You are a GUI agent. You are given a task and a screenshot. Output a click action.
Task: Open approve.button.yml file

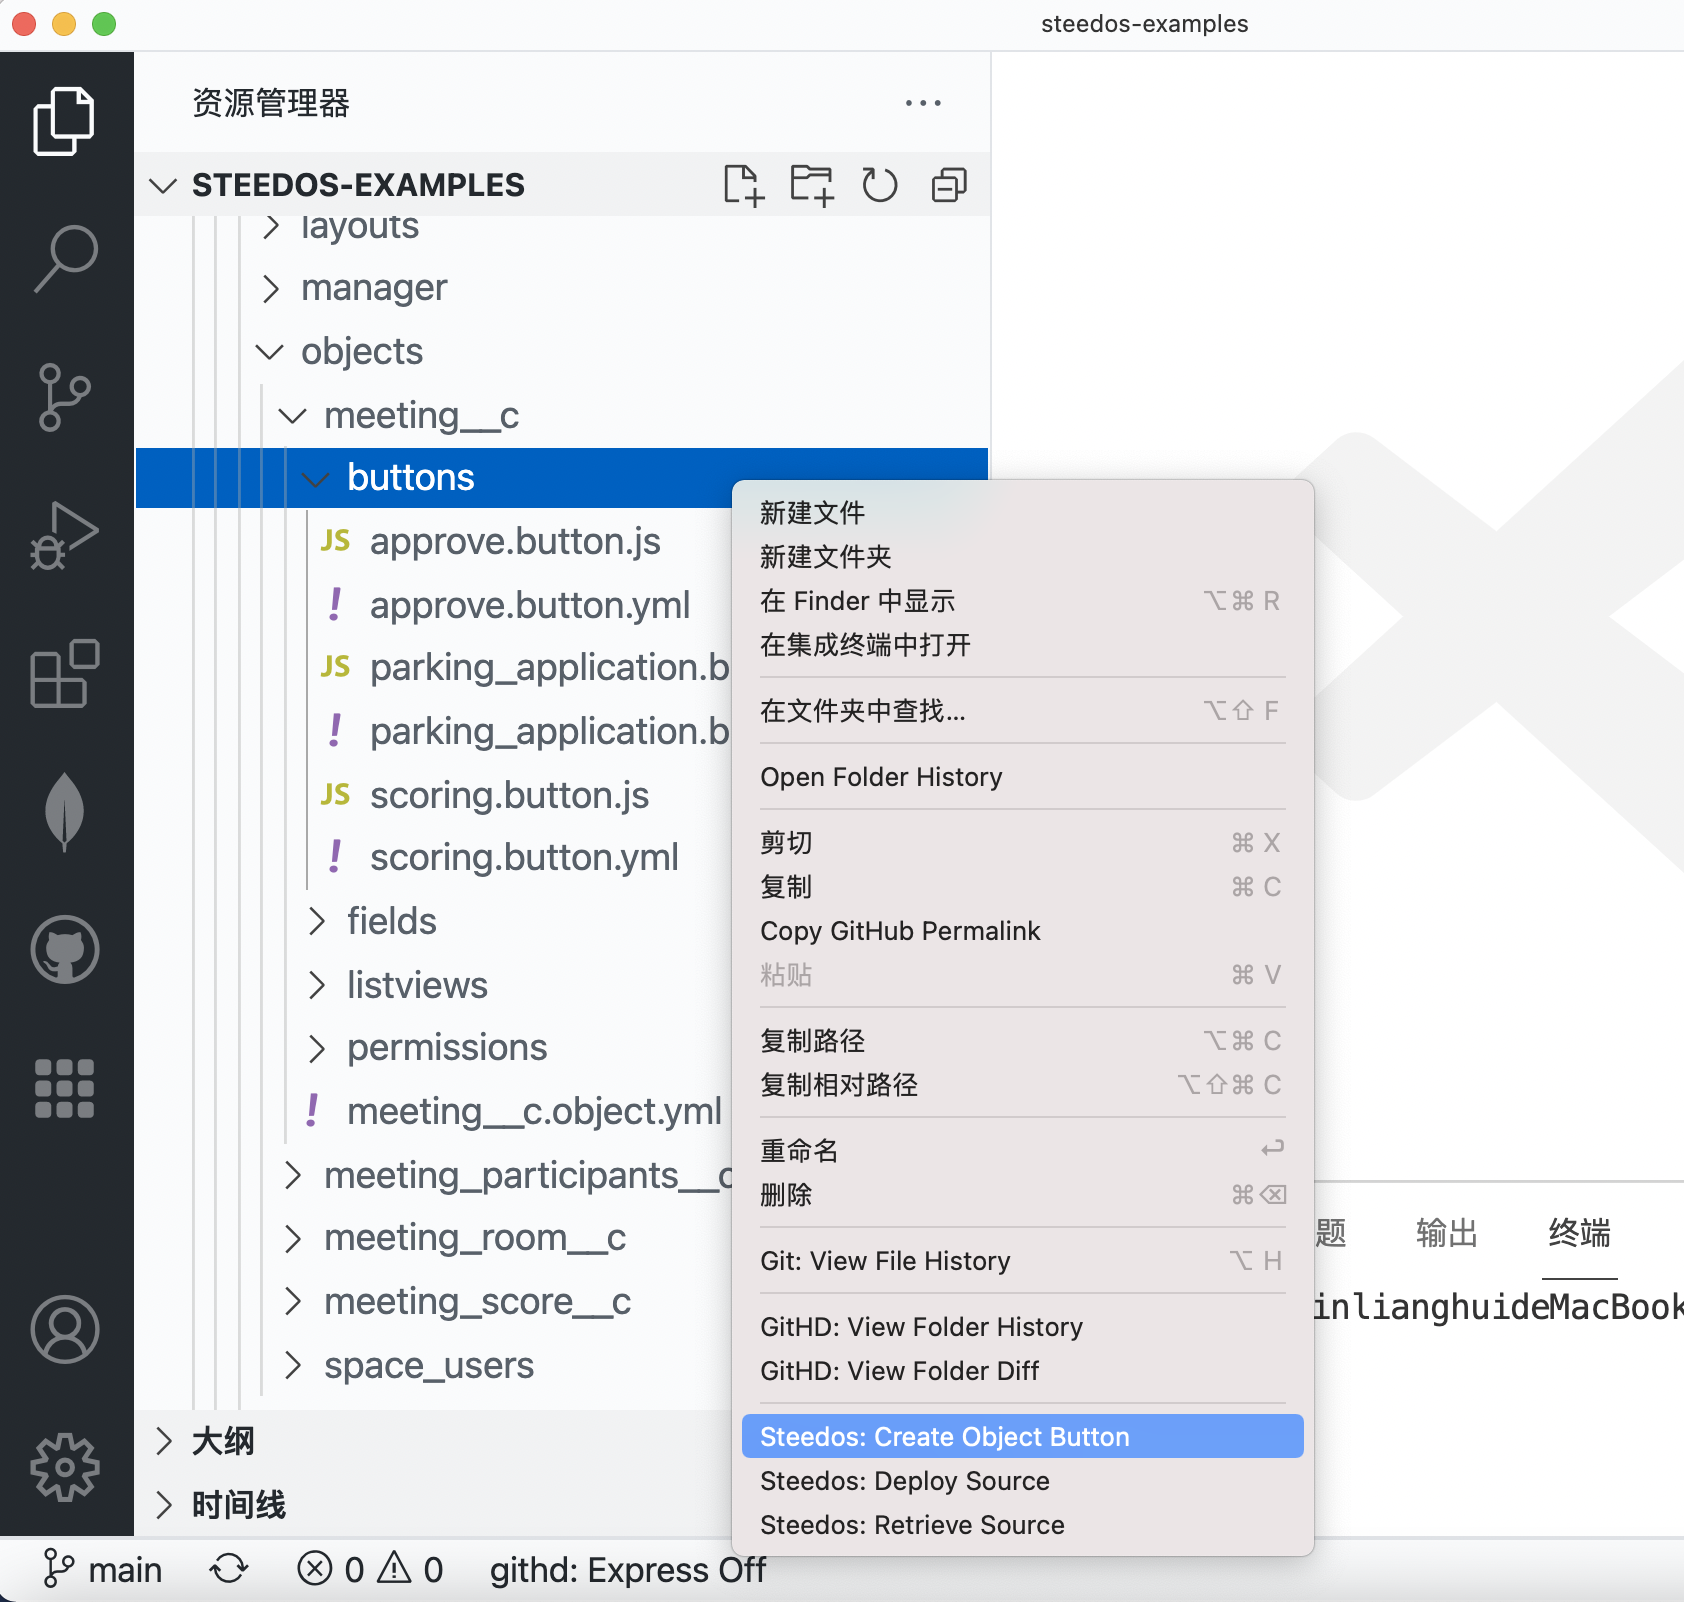click(x=530, y=605)
